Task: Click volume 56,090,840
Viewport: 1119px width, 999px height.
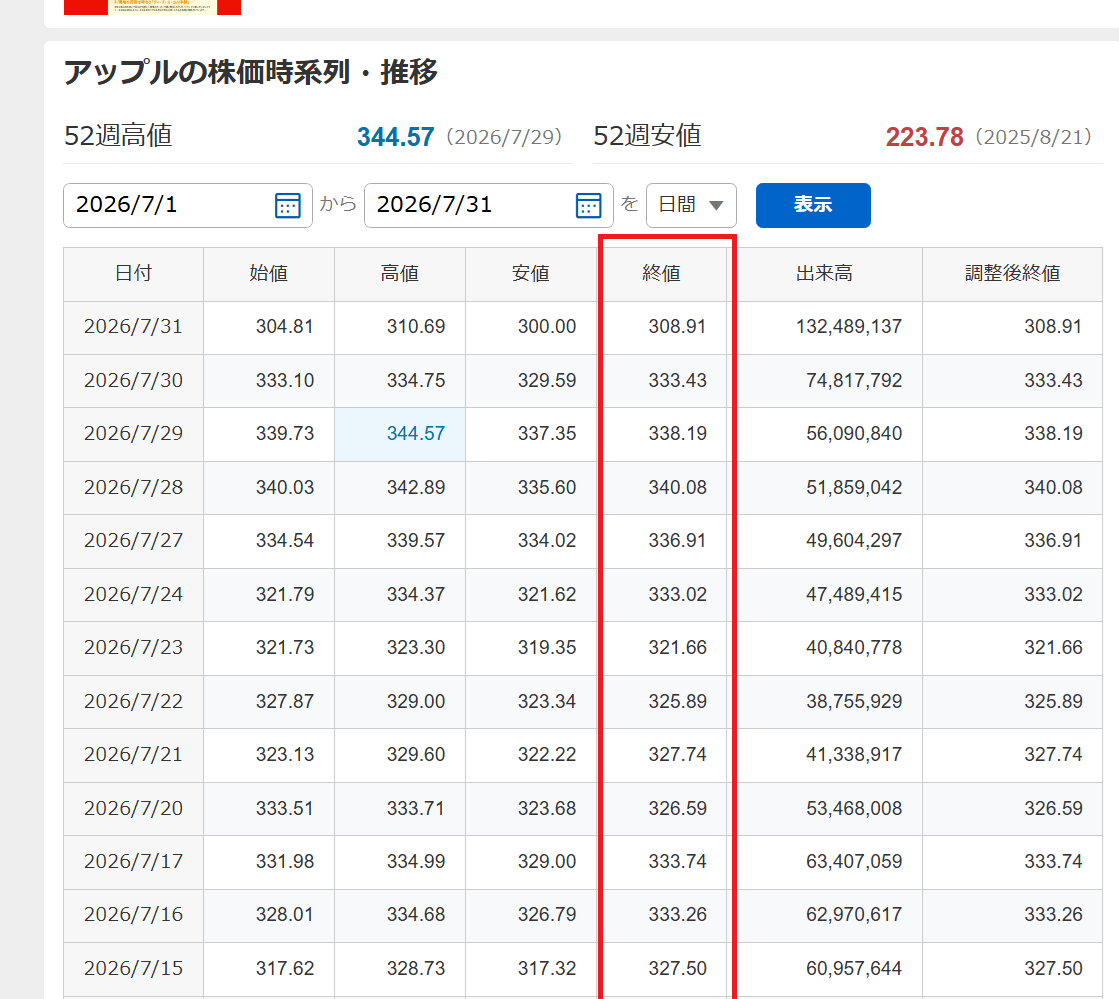Action: point(854,434)
